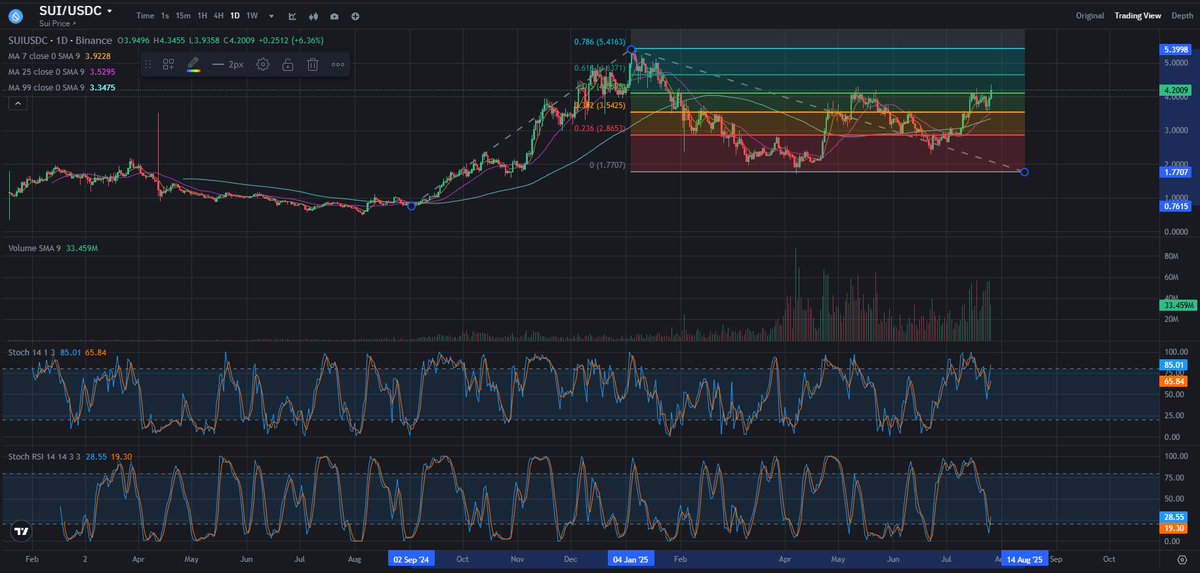Click the 14 Aug '25 date marker
1200x573 pixels.
point(1025,560)
